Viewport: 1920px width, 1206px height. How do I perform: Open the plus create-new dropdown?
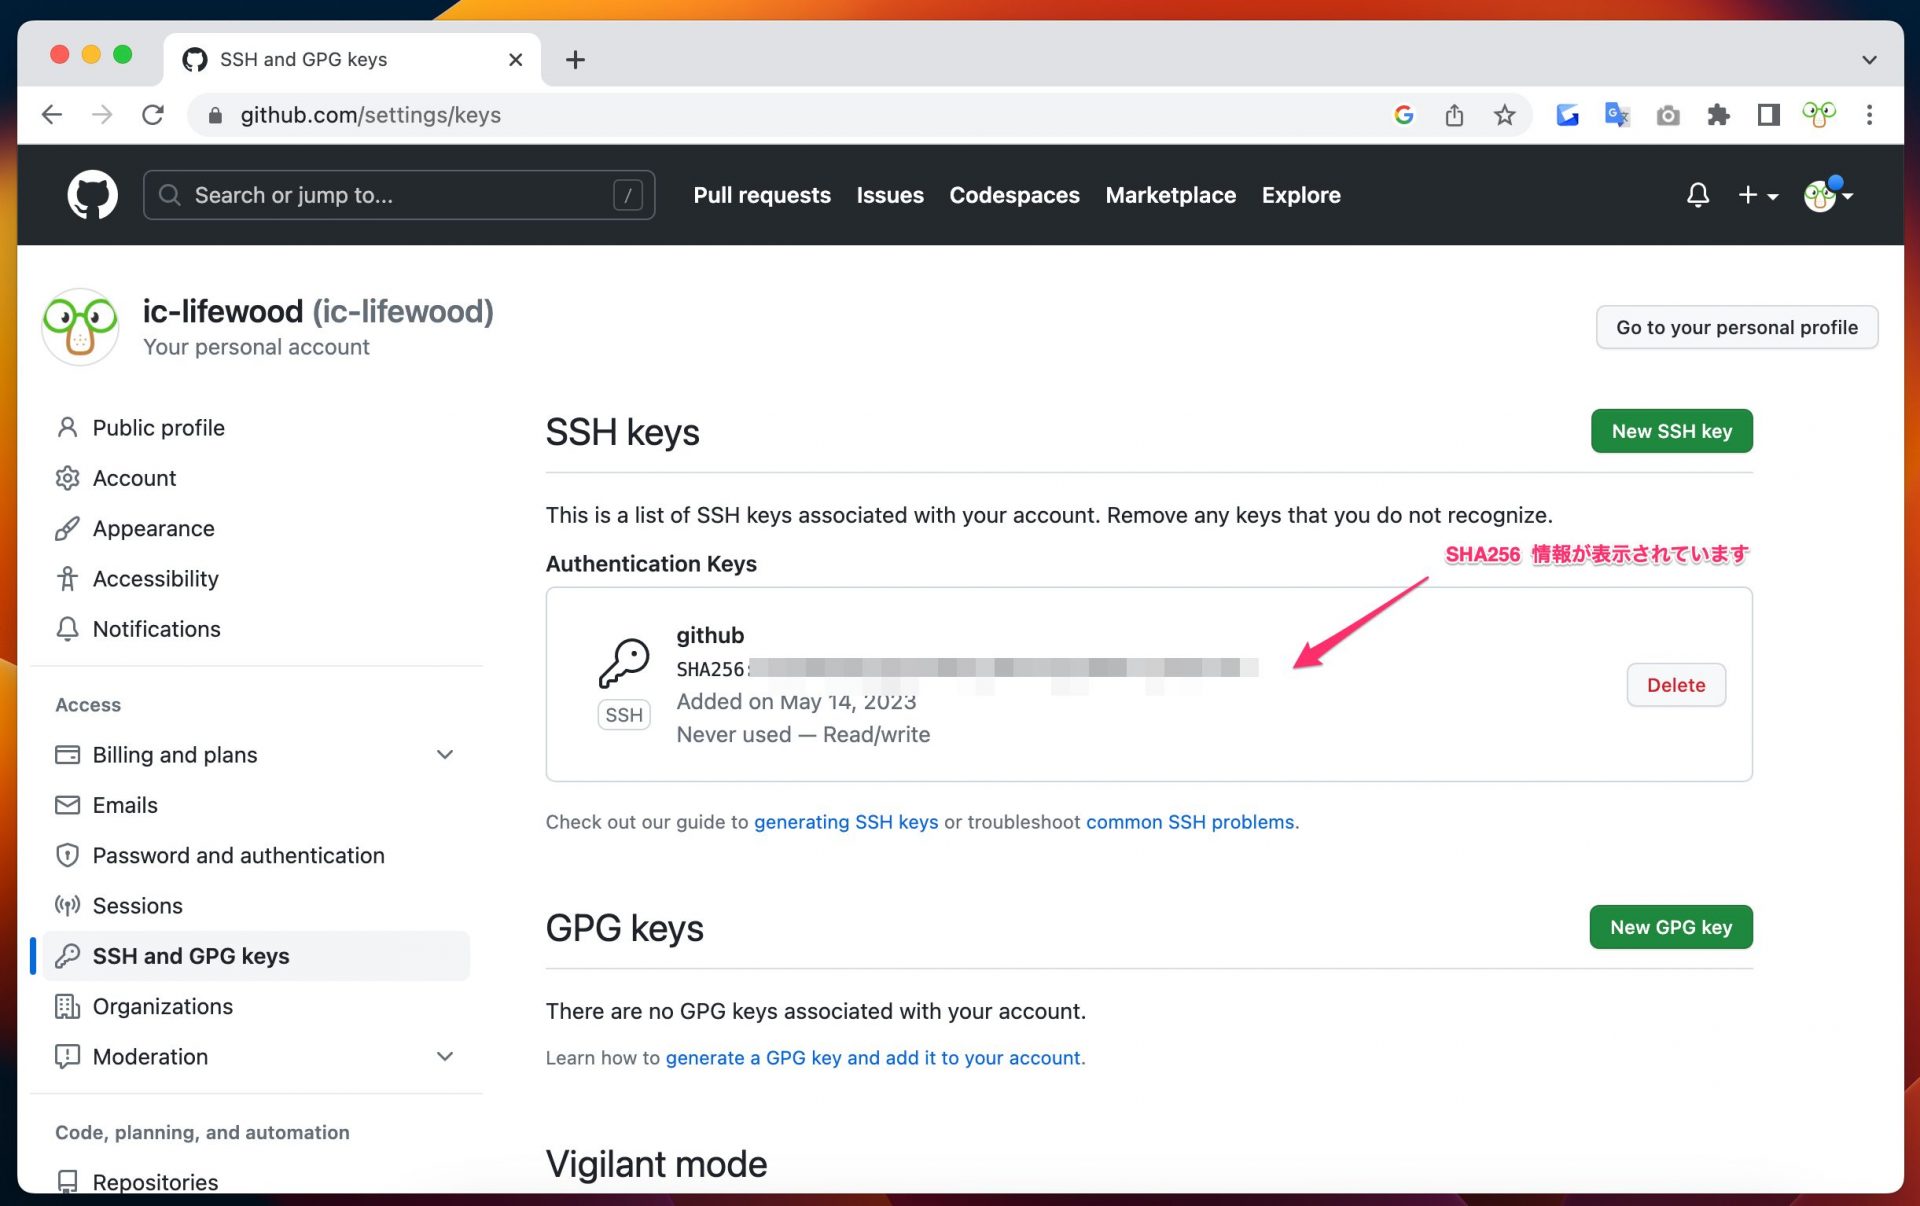coord(1757,195)
